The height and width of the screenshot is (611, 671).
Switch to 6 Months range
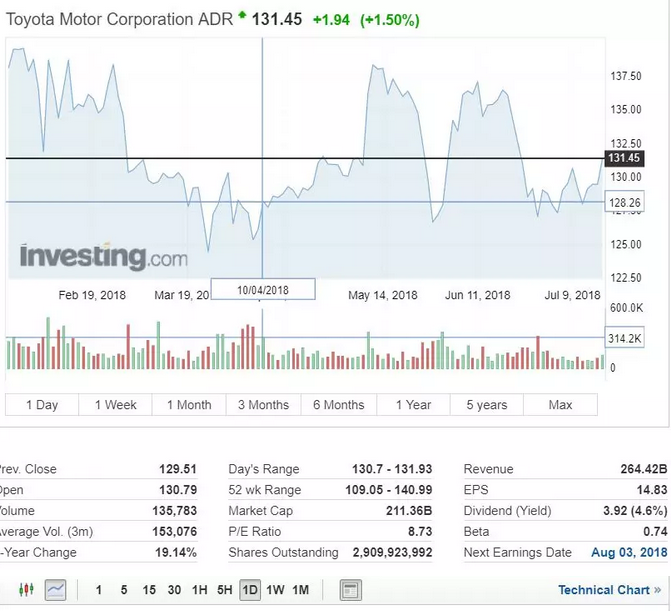[x=339, y=405]
